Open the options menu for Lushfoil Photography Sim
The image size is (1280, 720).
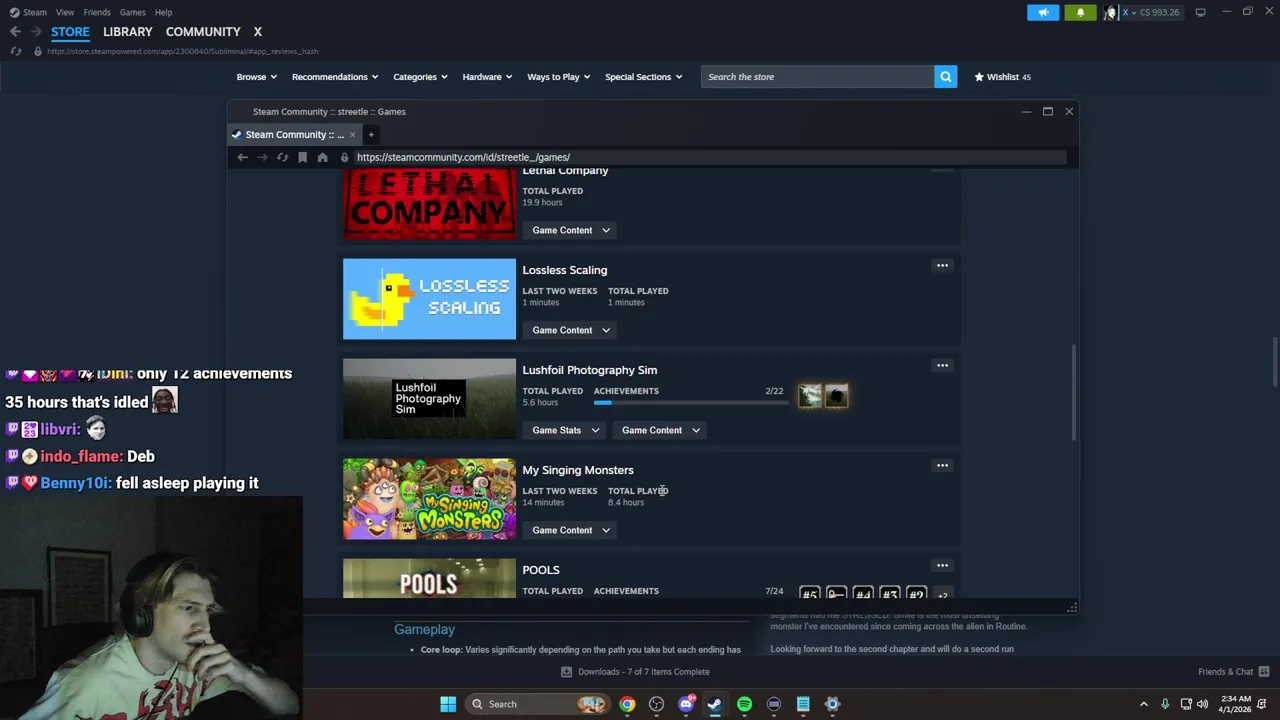pyautogui.click(x=942, y=365)
